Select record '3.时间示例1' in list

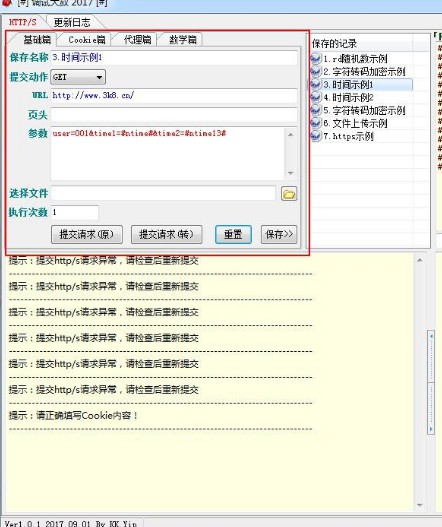pyautogui.click(x=348, y=85)
